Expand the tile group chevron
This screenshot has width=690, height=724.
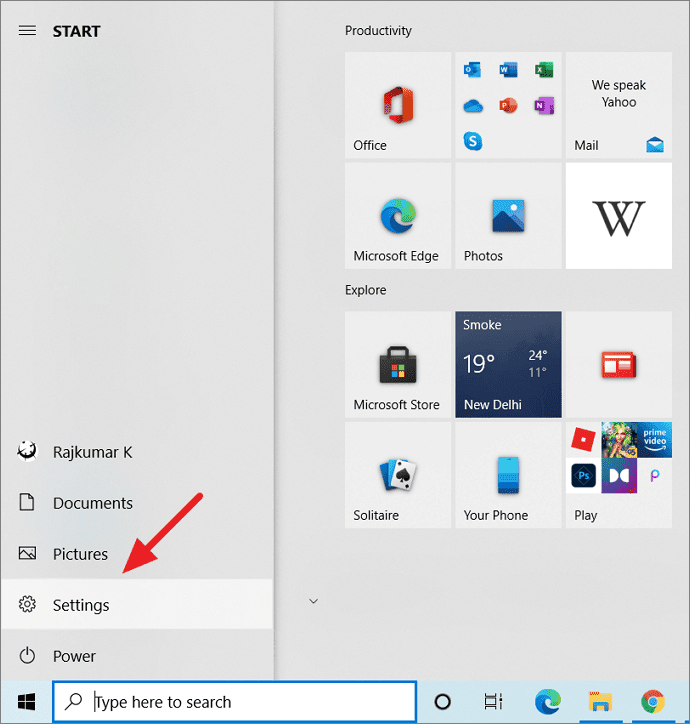[x=314, y=601]
